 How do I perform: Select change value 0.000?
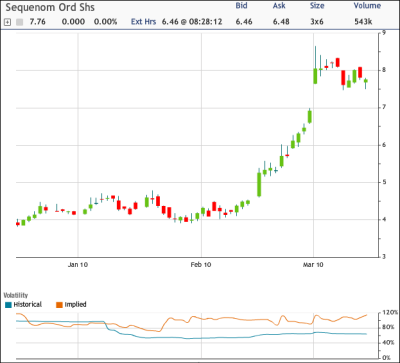tap(73, 22)
